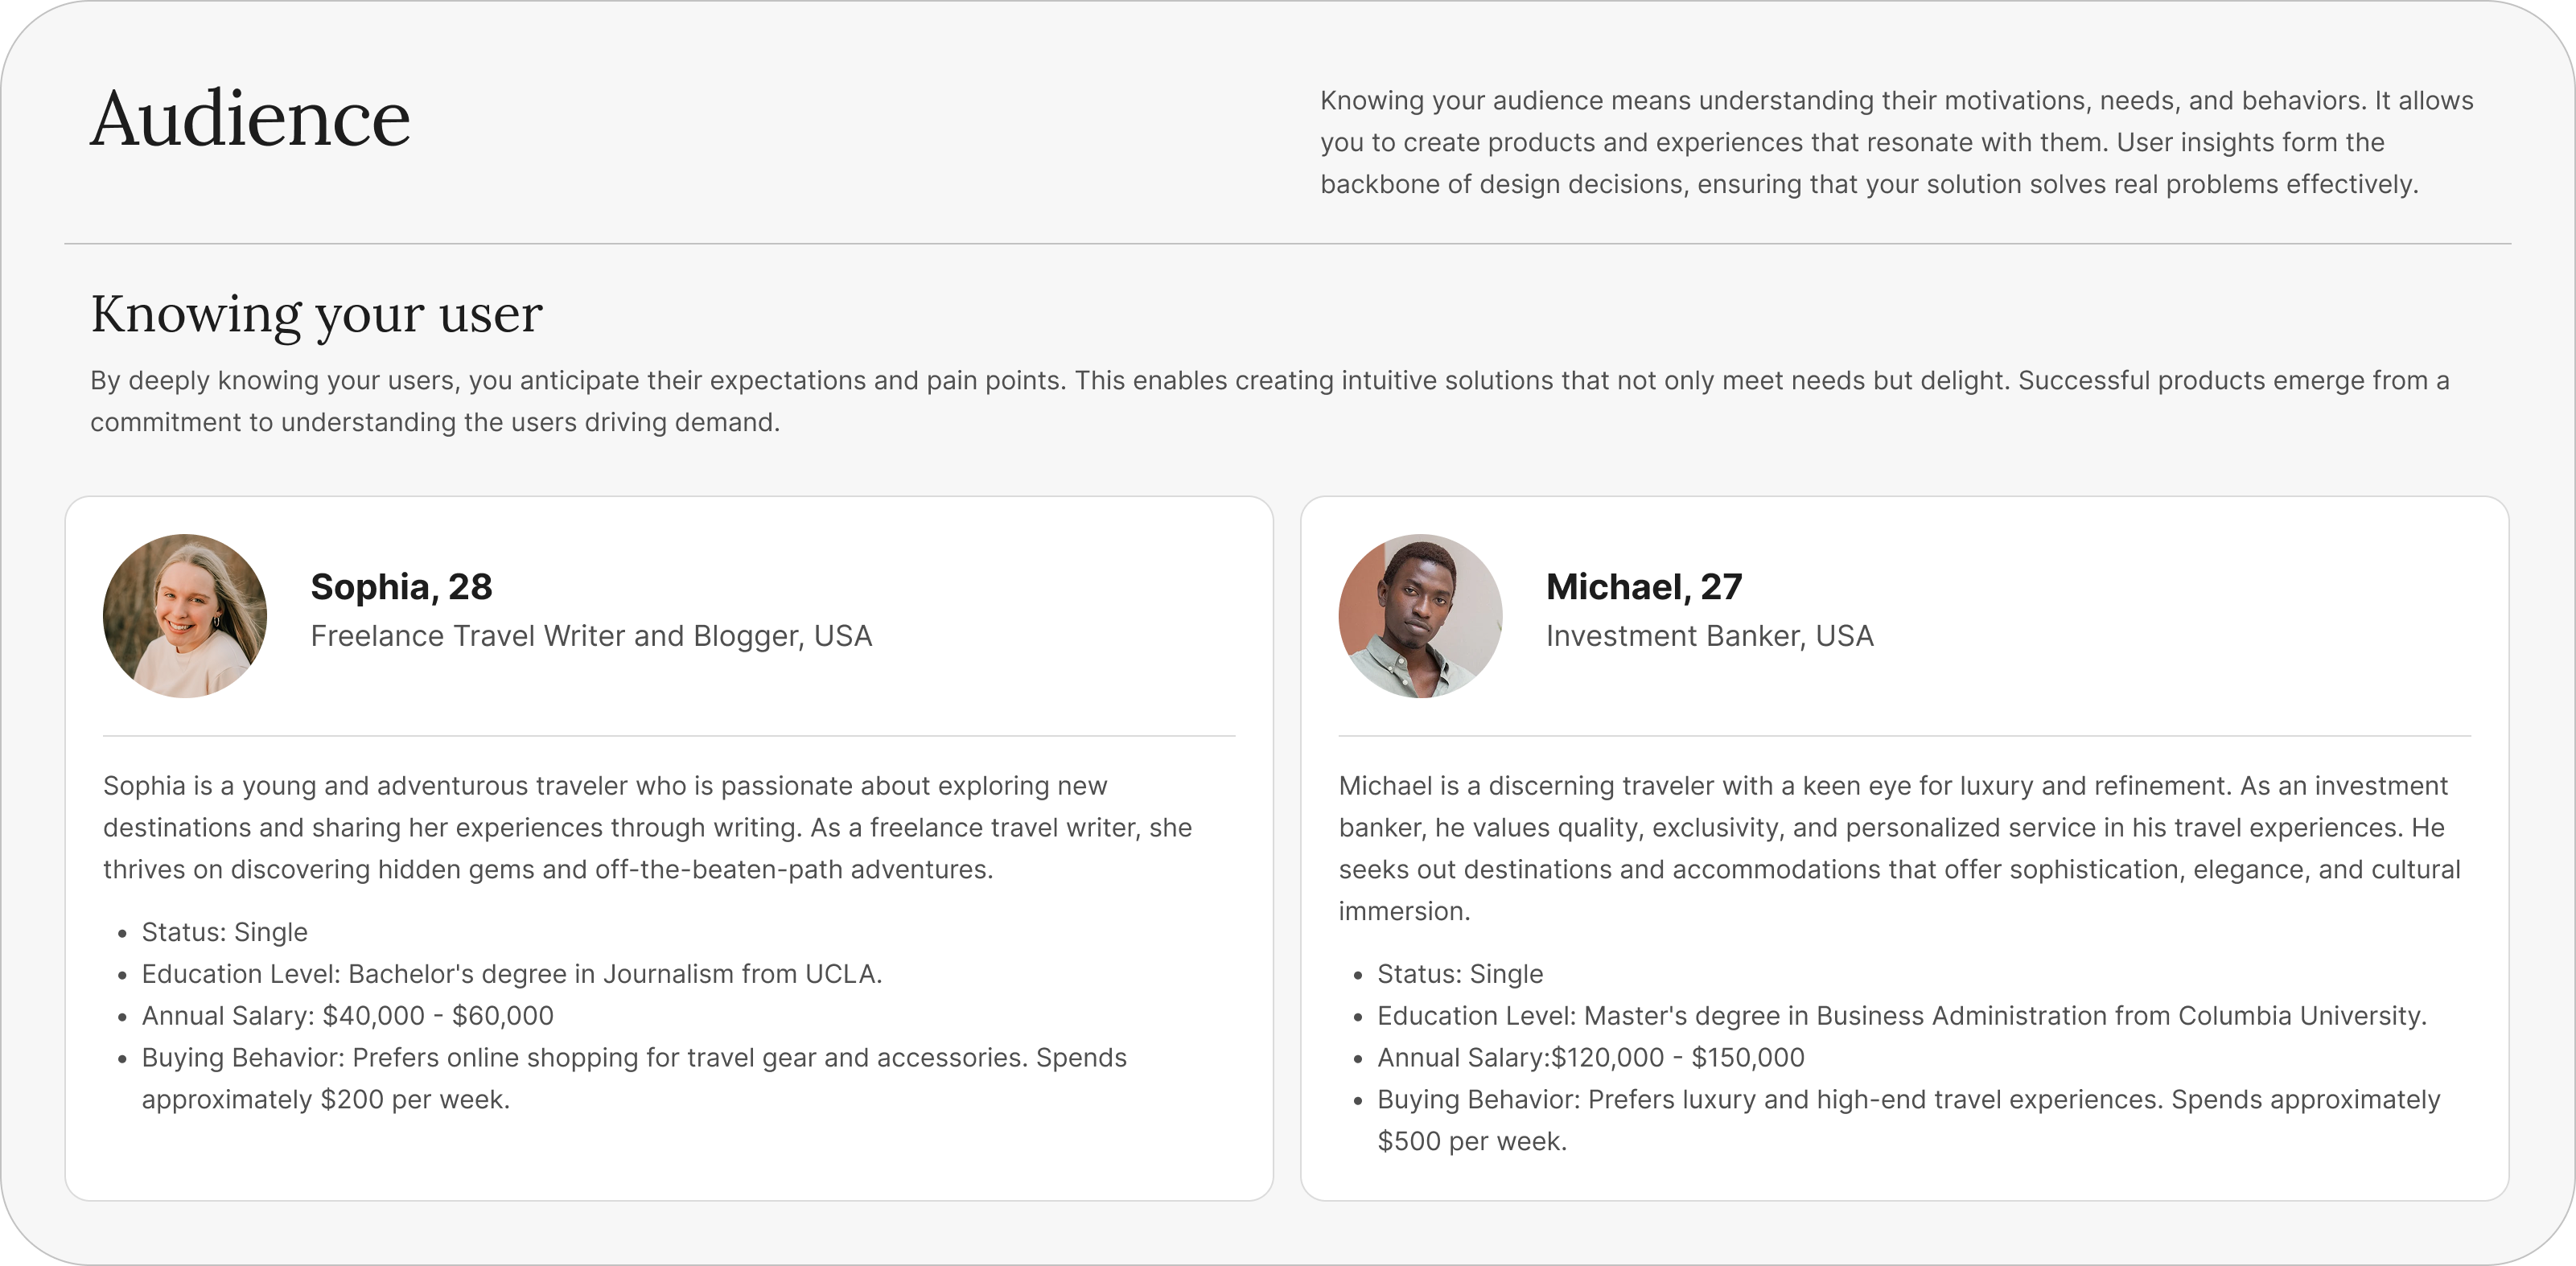Select the Sophia, 28 name heading
Image resolution: width=2576 pixels, height=1266 pixels.
click(x=401, y=587)
